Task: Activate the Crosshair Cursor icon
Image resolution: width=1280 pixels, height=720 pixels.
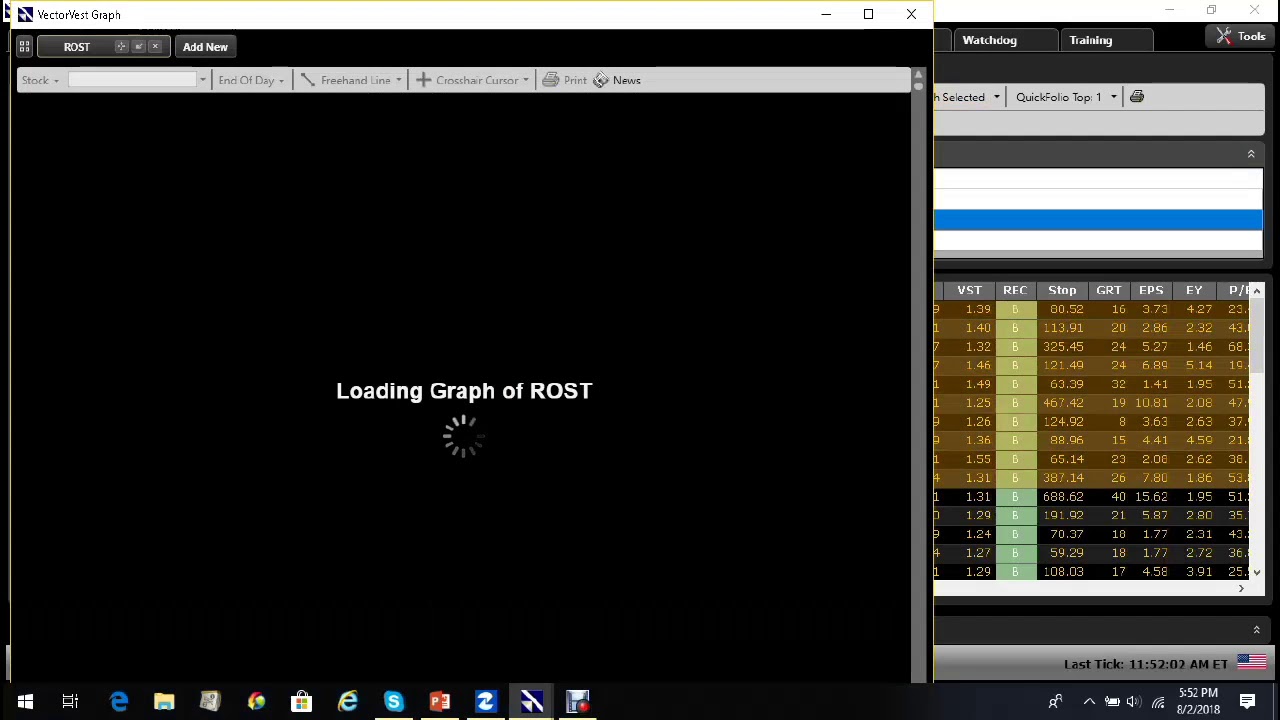Action: click(x=423, y=80)
